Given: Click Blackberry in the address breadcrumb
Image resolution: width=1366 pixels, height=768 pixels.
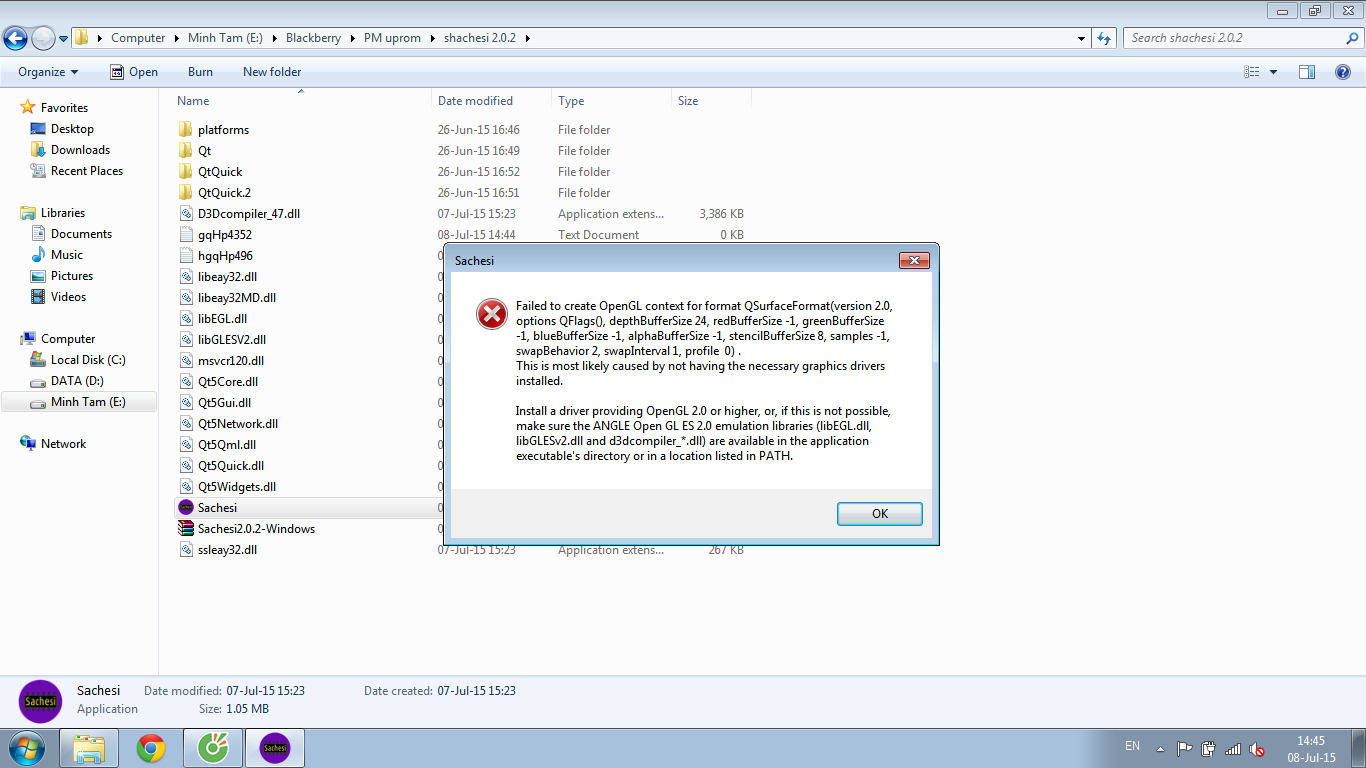Looking at the screenshot, I should (x=313, y=38).
